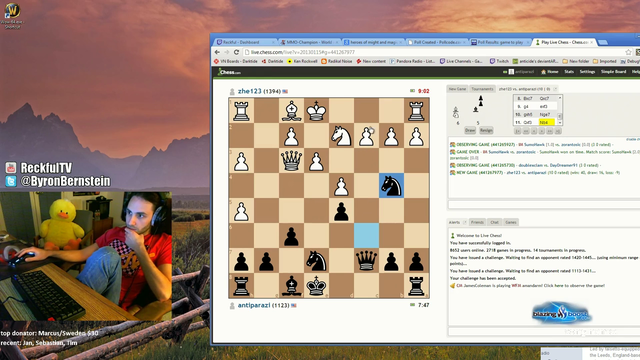The image size is (640, 360).
Task: Select the black knight on b4
Action: pyautogui.click(x=391, y=186)
